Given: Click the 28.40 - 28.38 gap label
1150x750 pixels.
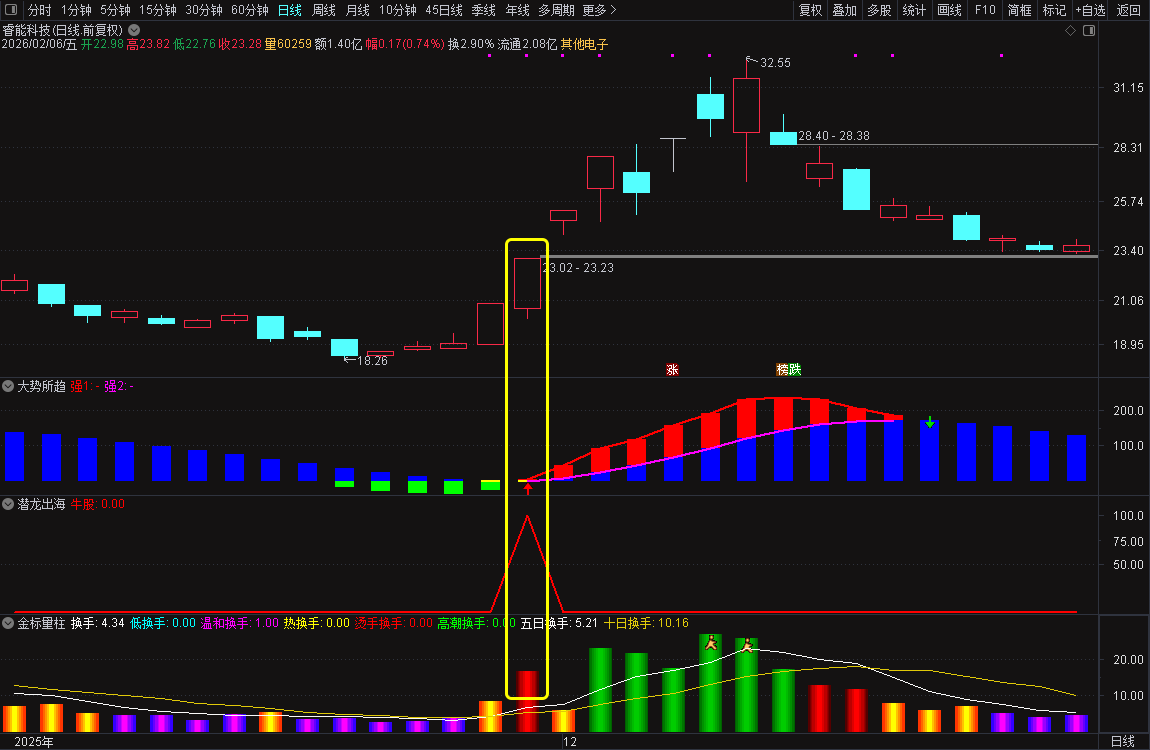Looking at the screenshot, I should click(834, 136).
